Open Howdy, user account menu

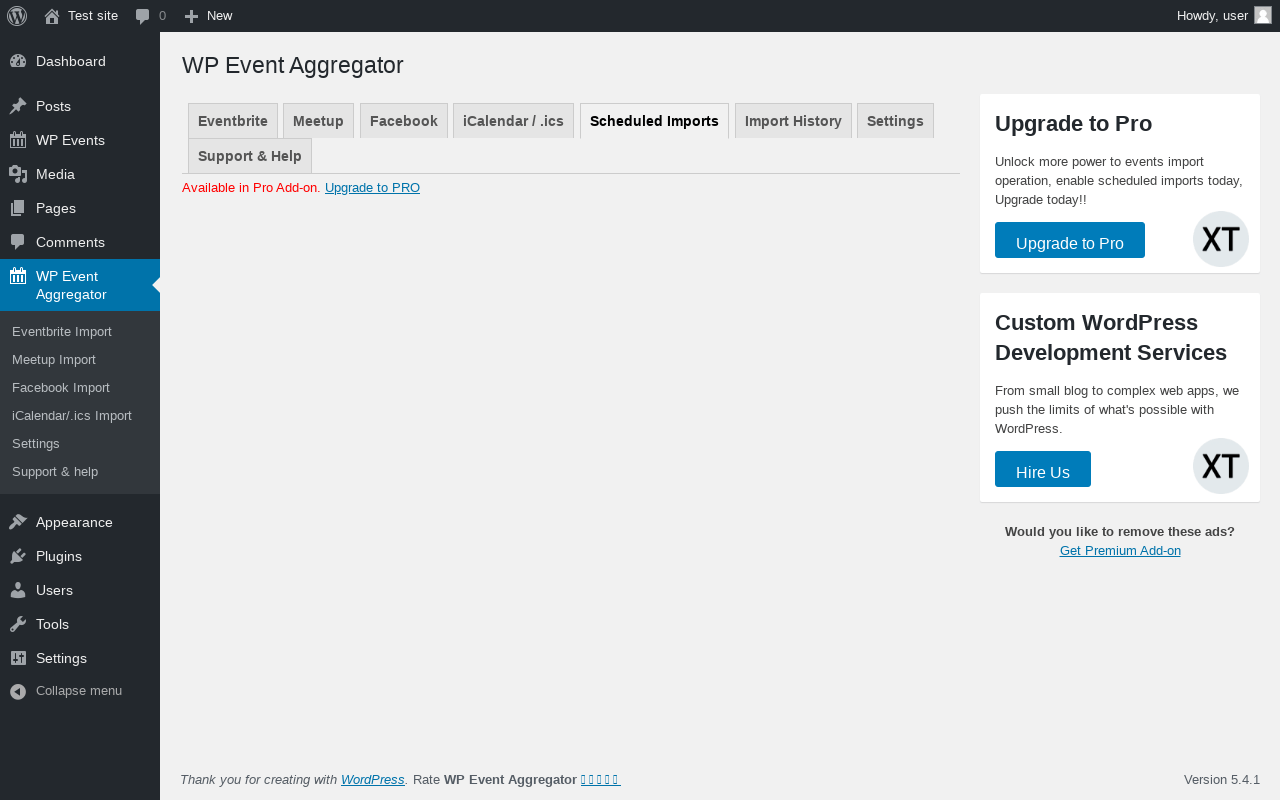tap(1224, 15)
